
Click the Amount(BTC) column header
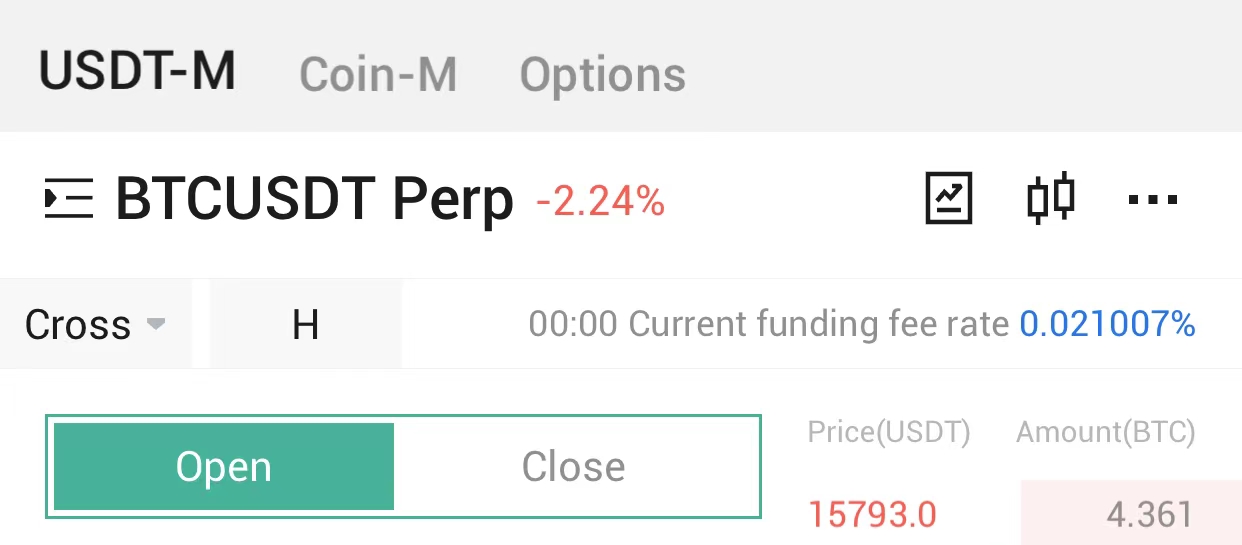(x=1106, y=432)
